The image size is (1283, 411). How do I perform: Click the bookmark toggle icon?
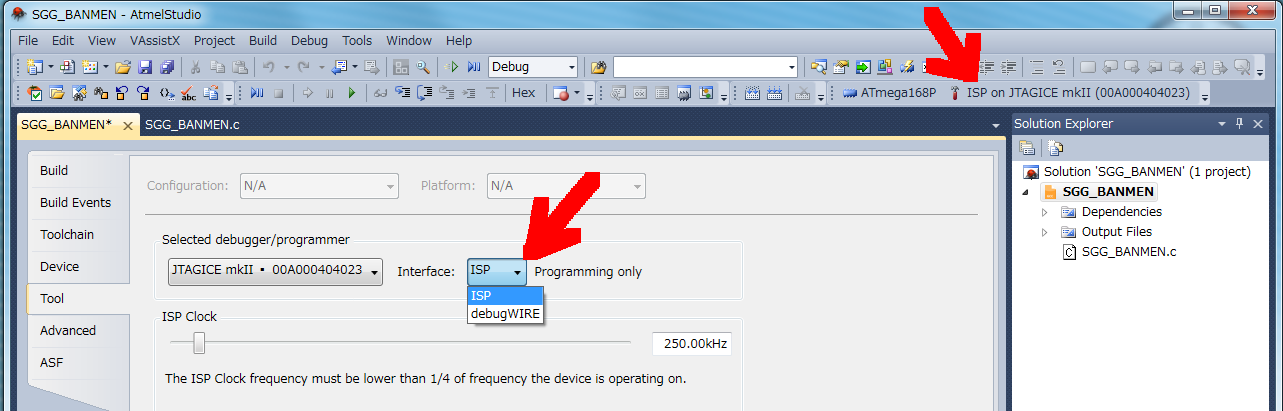[1088, 67]
